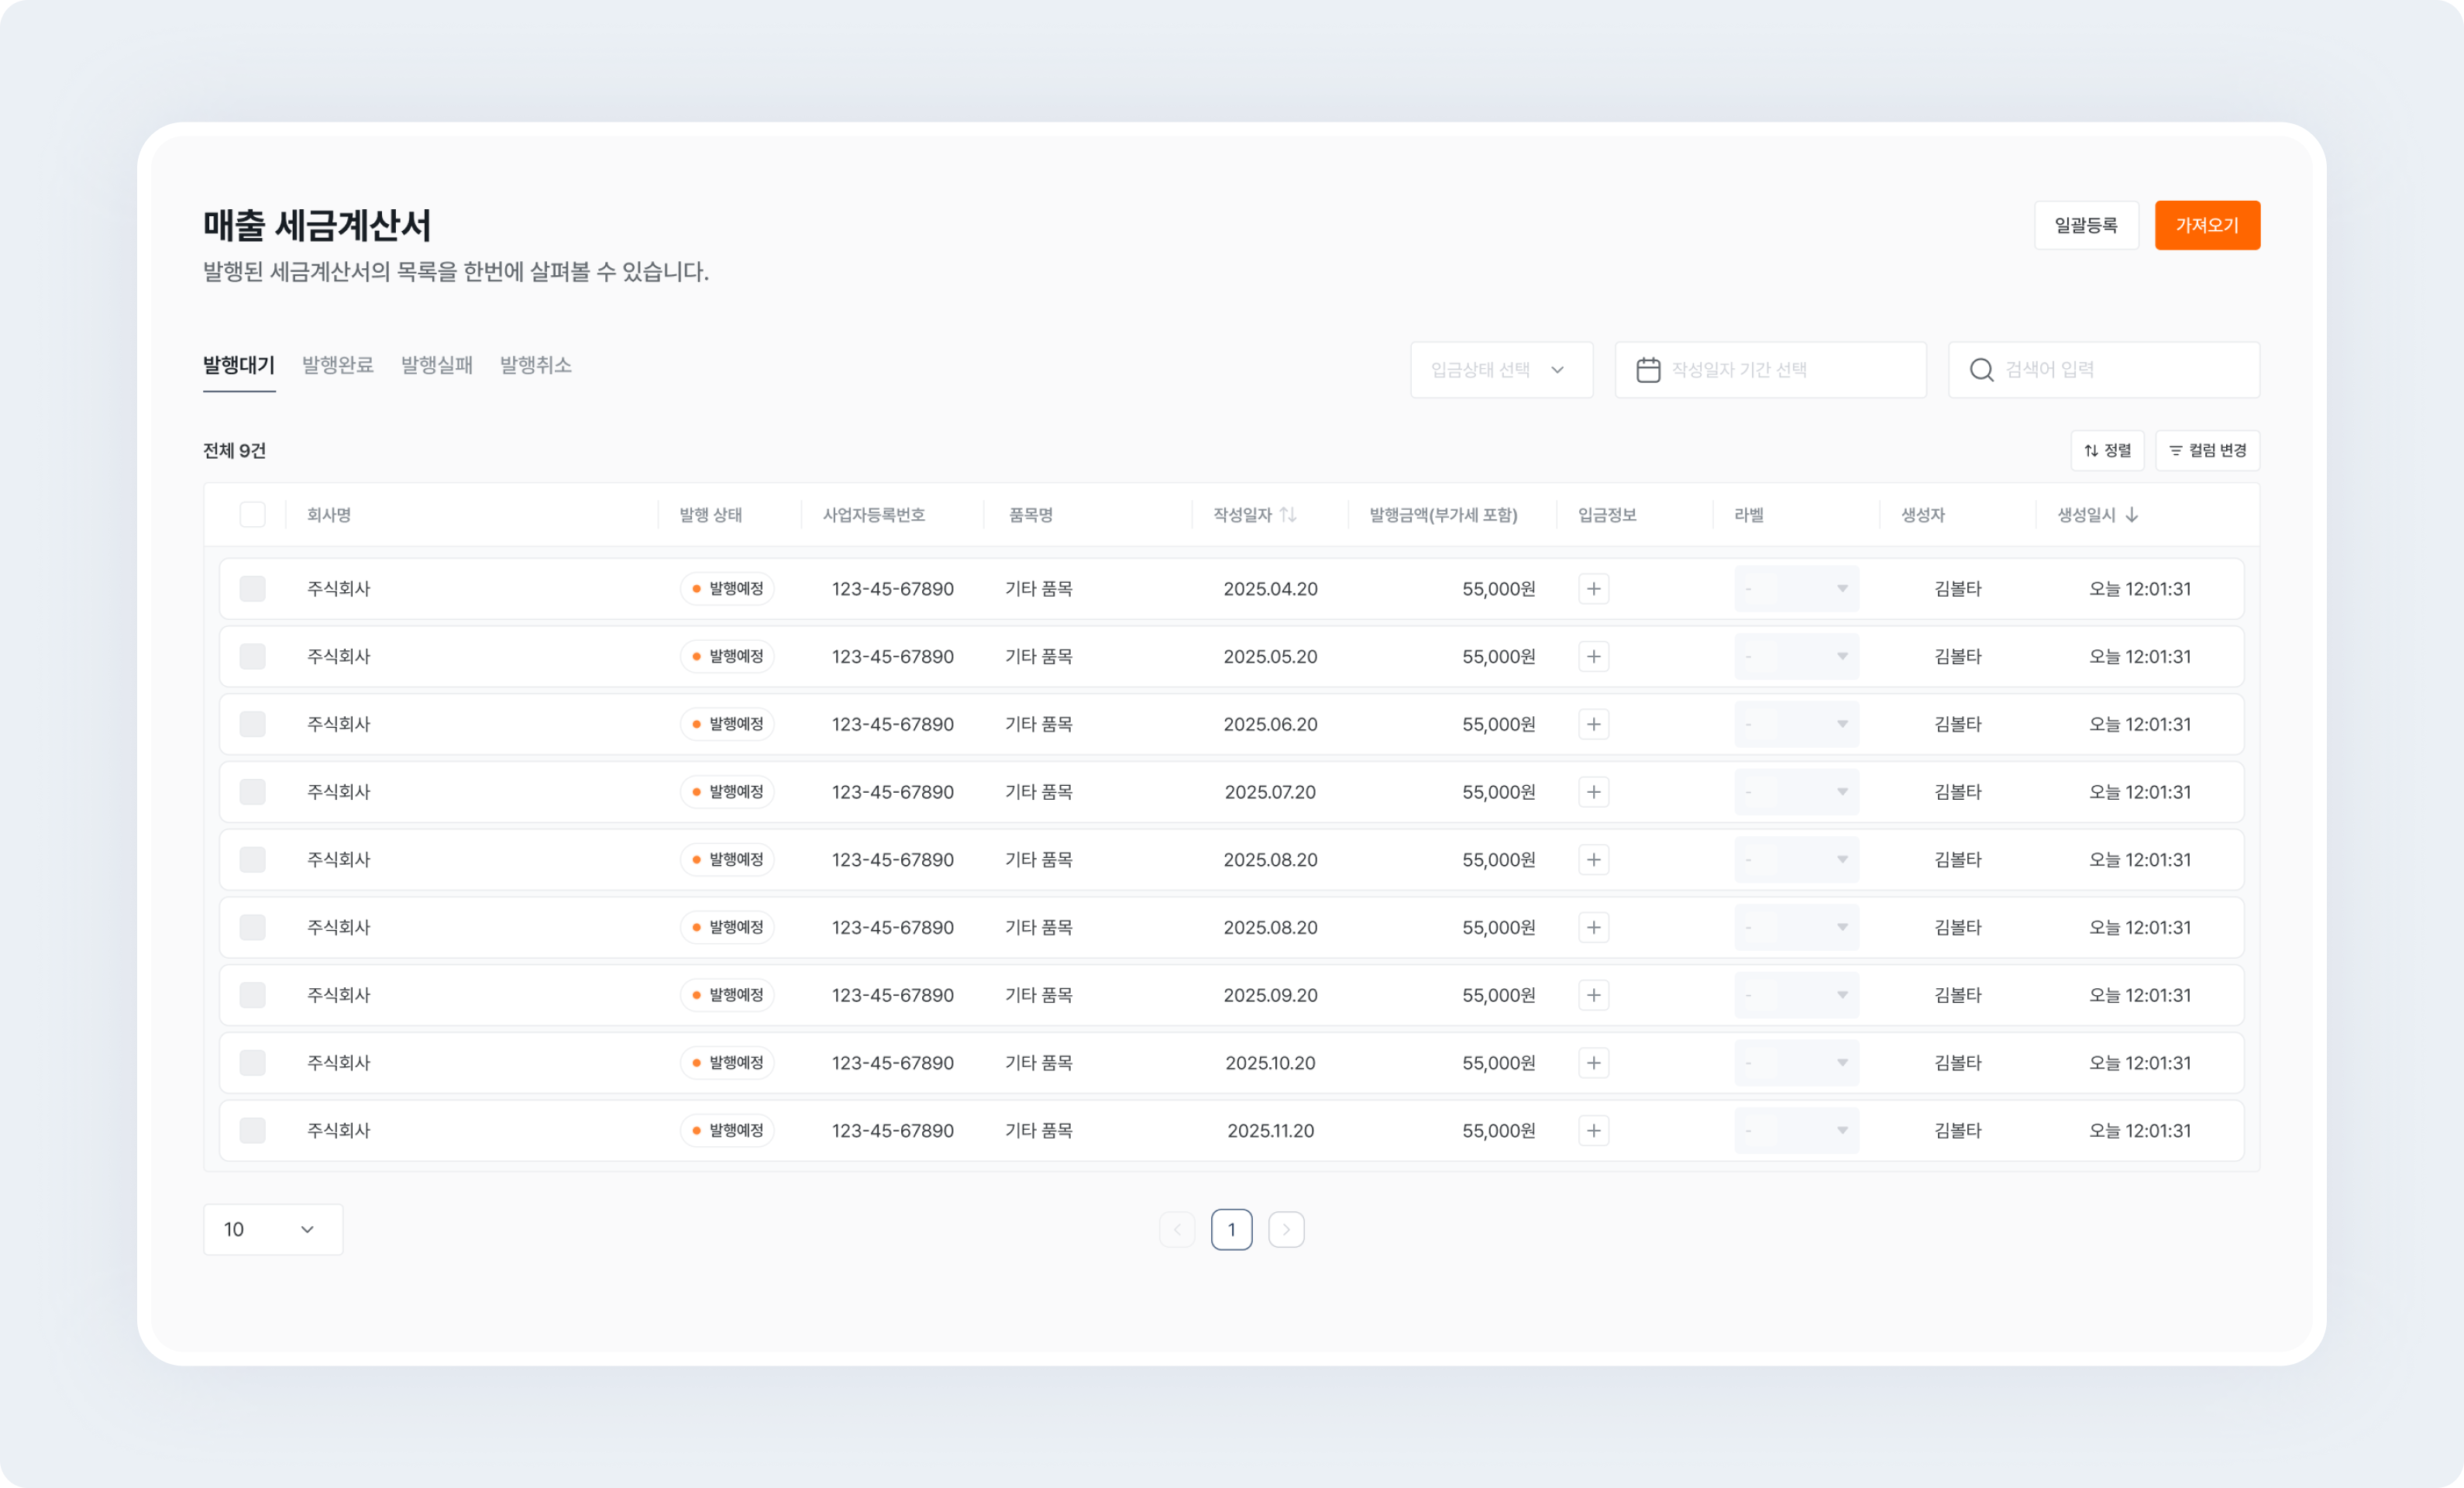Click the plus icon in first row's 입금정보 column
The image size is (2464, 1488).
click(1594, 588)
